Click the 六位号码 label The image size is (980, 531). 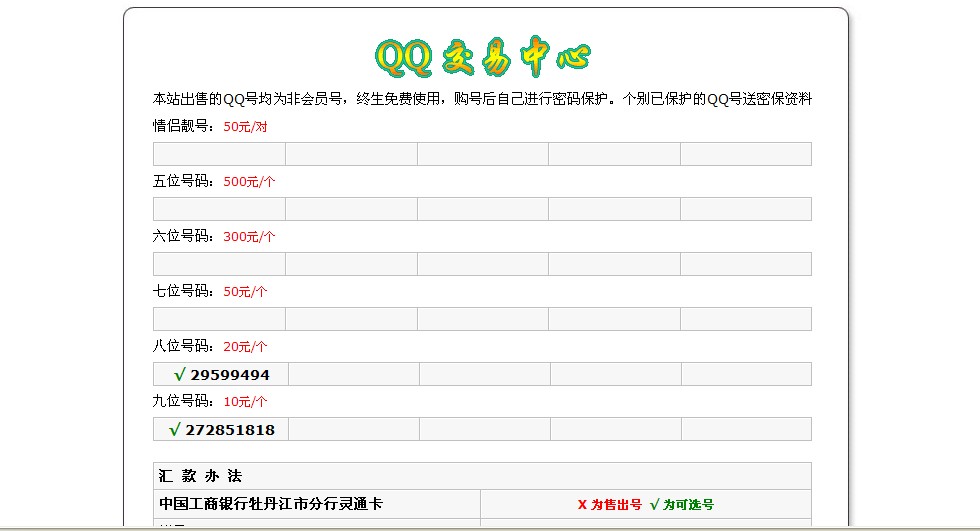click(184, 236)
